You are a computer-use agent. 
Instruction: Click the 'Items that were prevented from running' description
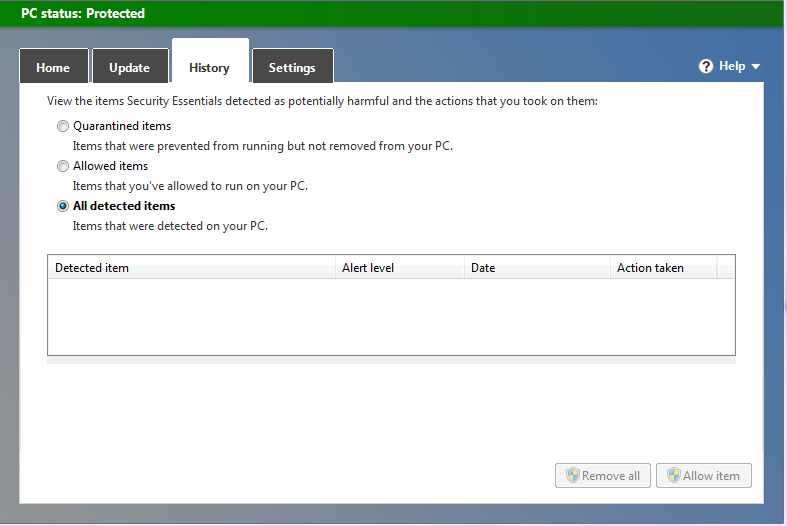(263, 146)
